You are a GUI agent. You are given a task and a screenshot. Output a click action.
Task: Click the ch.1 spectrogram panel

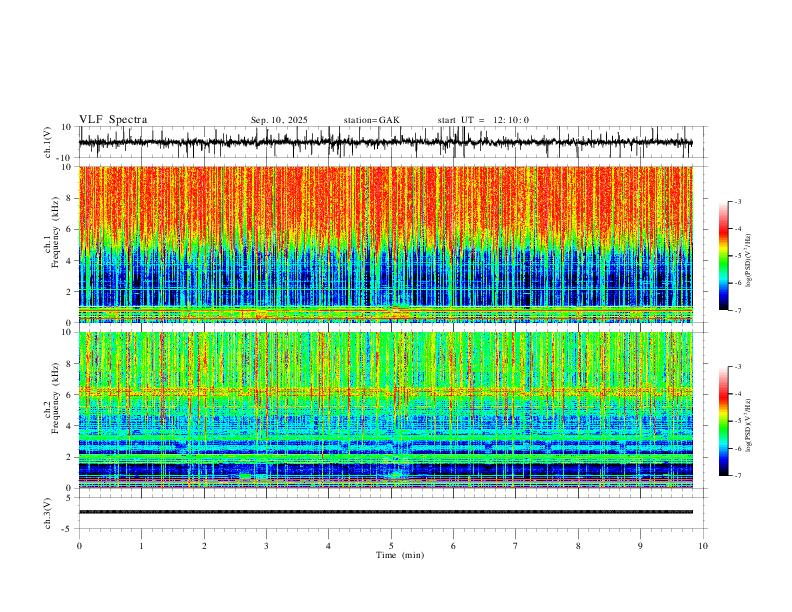[386, 244]
